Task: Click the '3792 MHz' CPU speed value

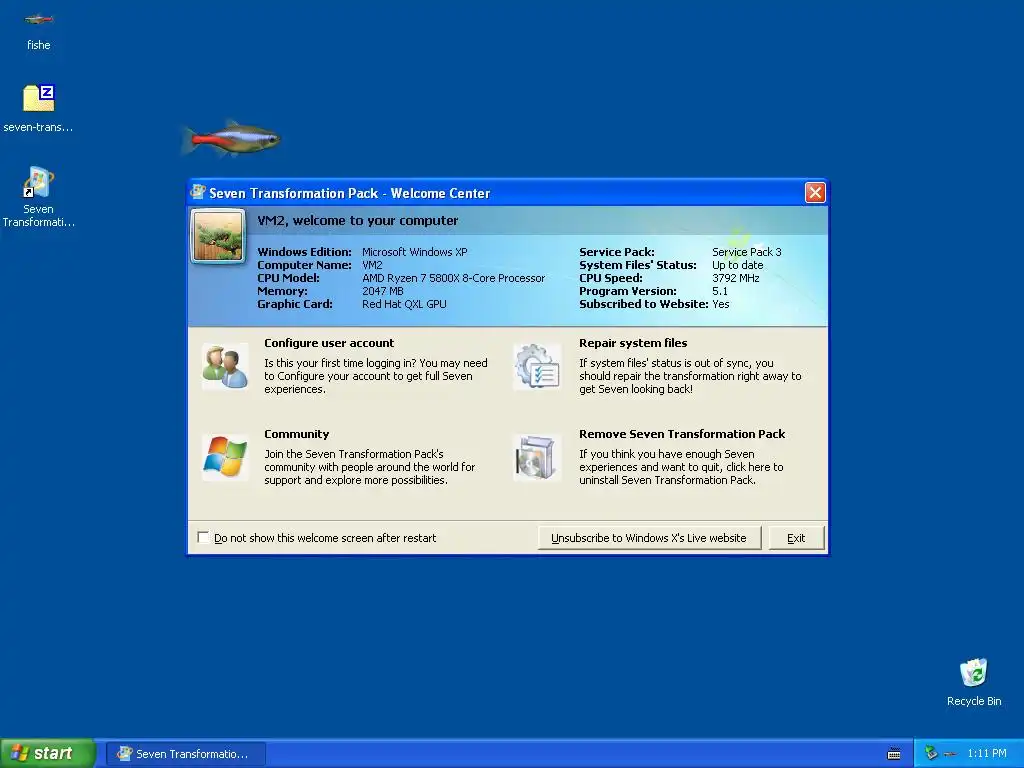Action: (x=735, y=278)
